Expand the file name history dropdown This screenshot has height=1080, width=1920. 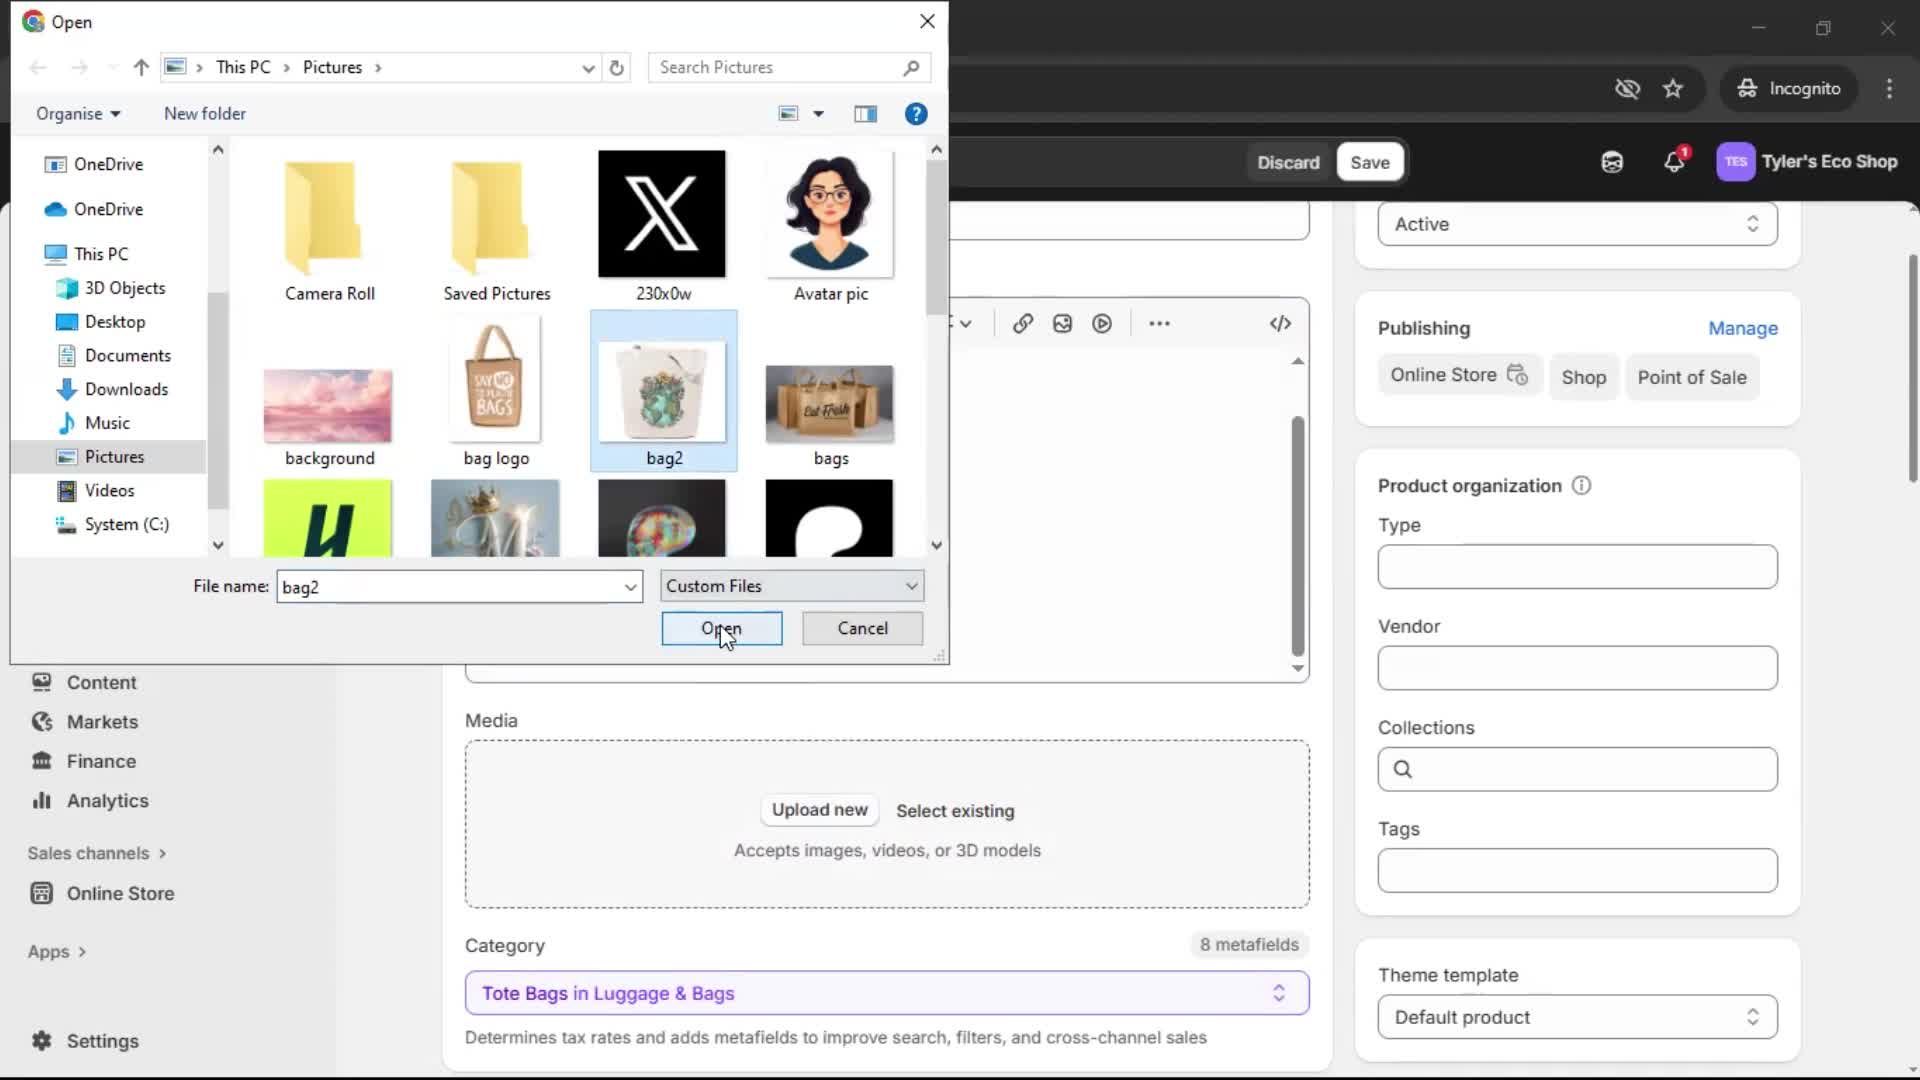click(x=629, y=587)
